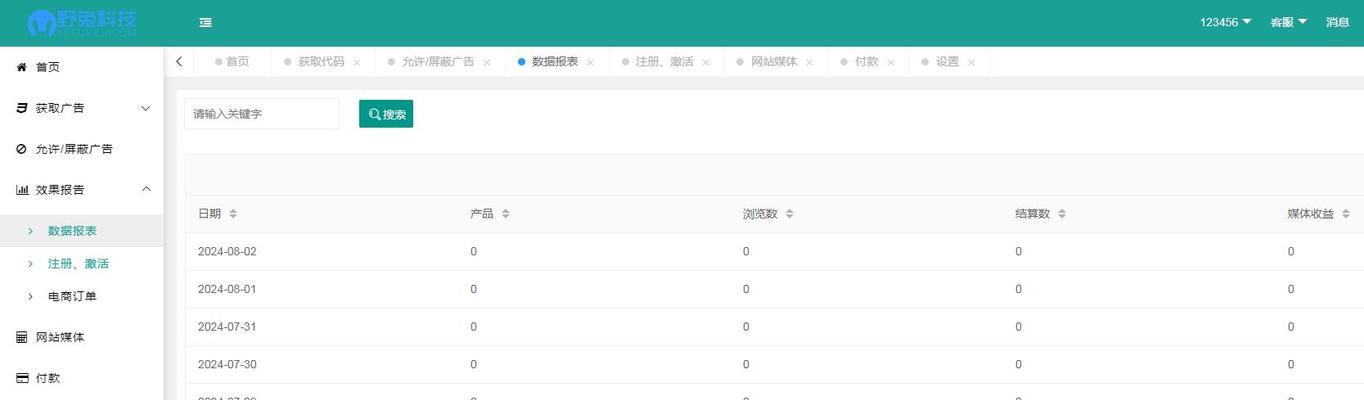
Task: Select 电商订单 in the sidebar submenu
Action: click(x=81, y=297)
